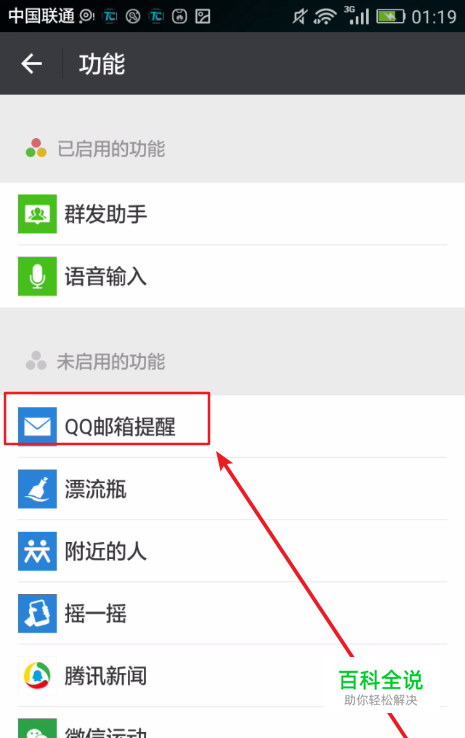Tap the WiFi status bar icon

(325, 16)
